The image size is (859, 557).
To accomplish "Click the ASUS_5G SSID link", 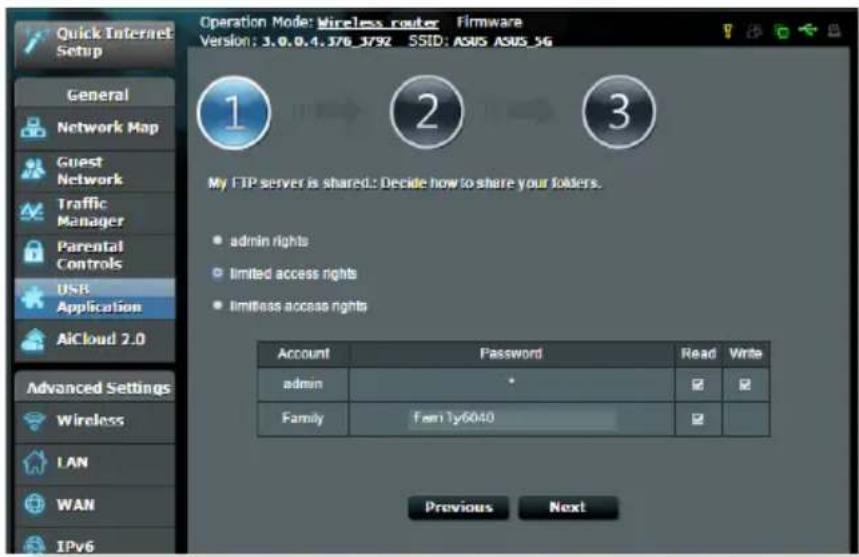I will 523,42.
